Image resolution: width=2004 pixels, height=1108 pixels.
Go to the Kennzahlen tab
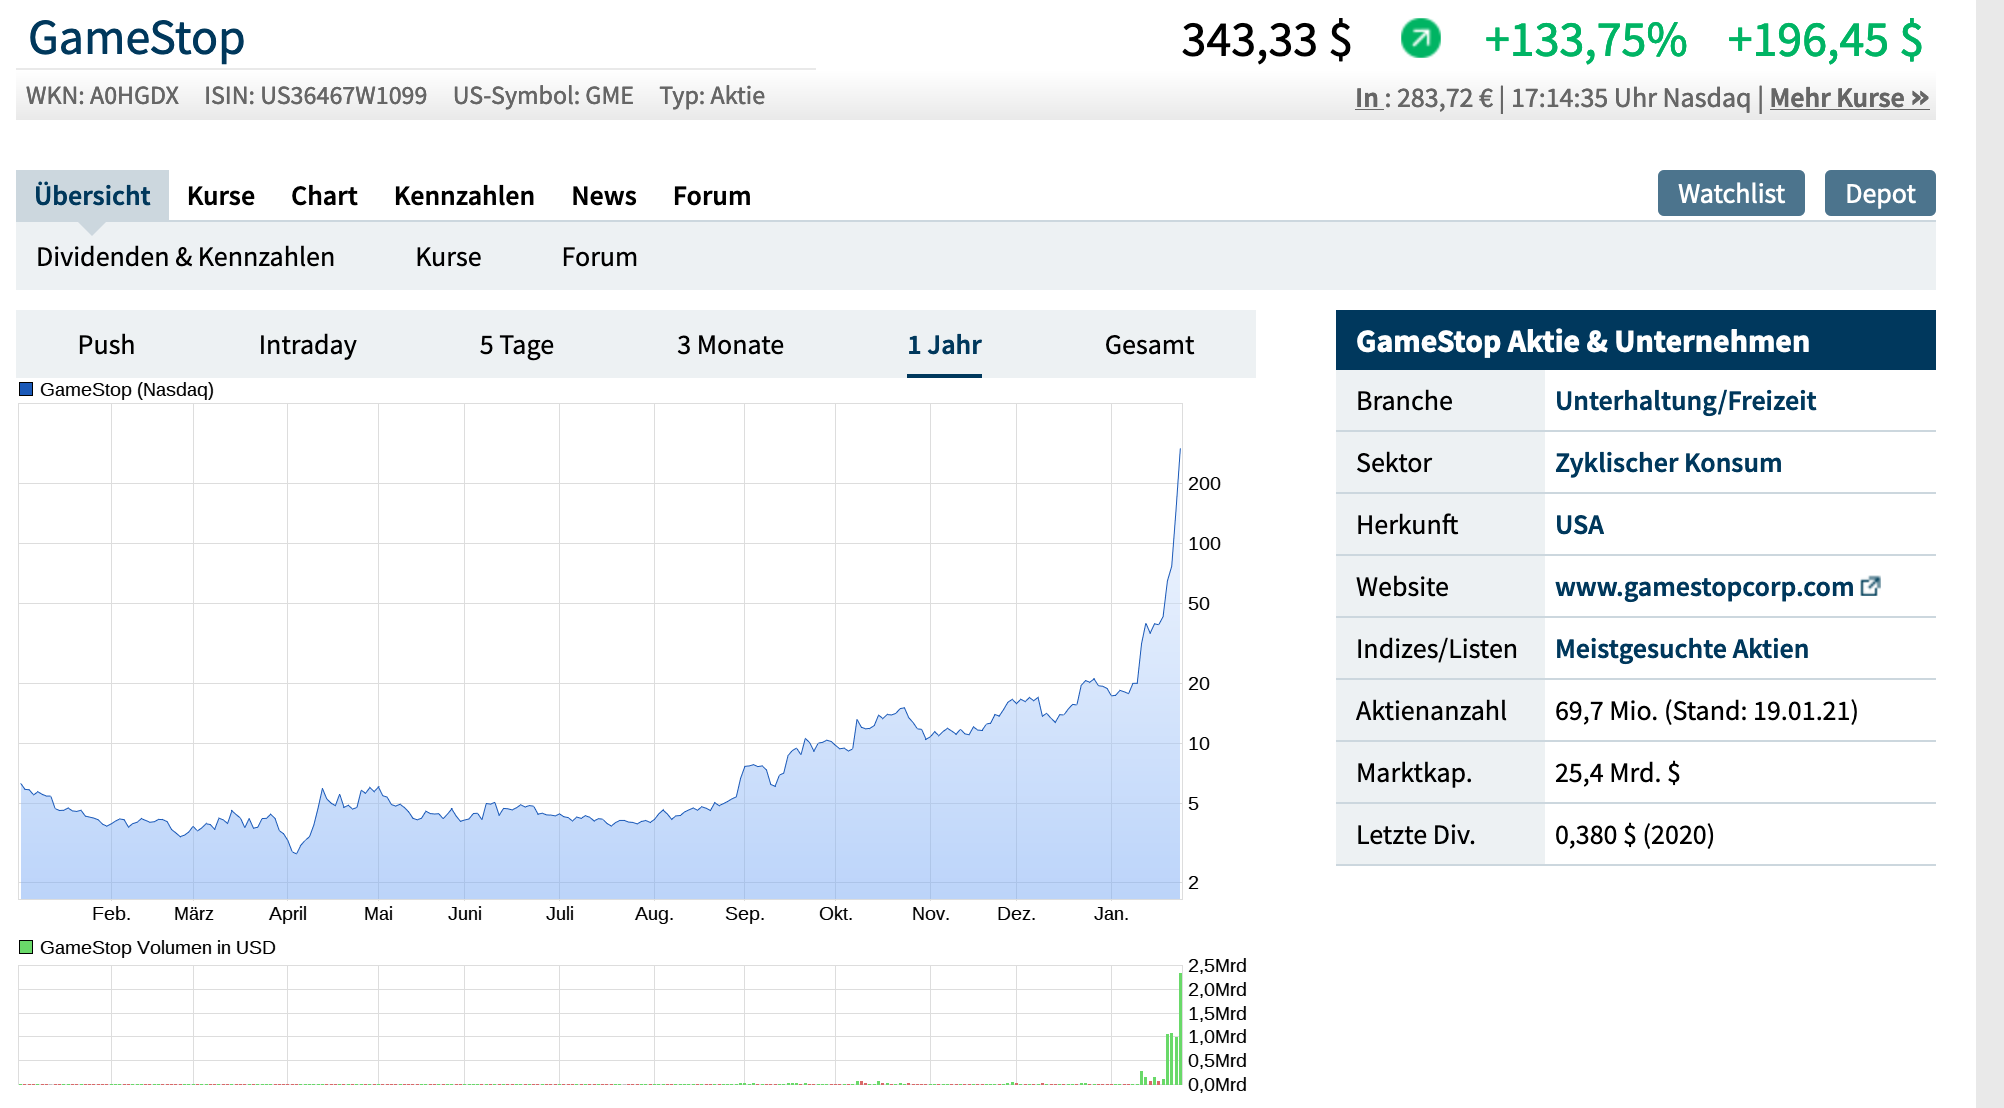[x=464, y=196]
